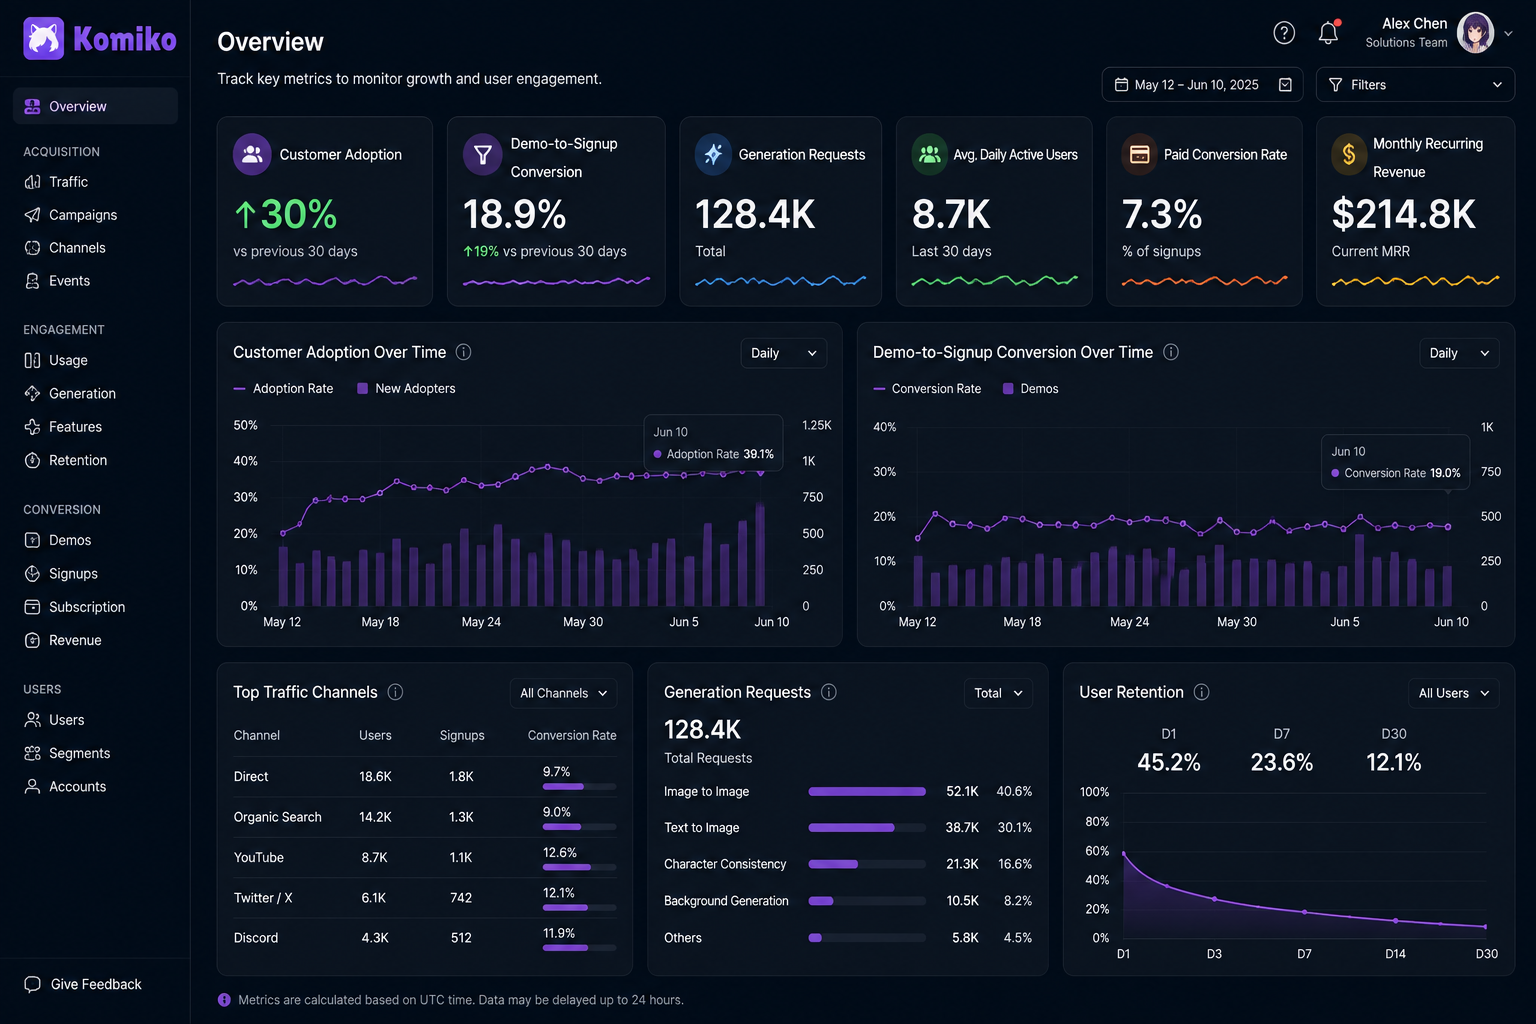Click the Demos sidebar icon
The height and width of the screenshot is (1024, 1536).
(32, 540)
